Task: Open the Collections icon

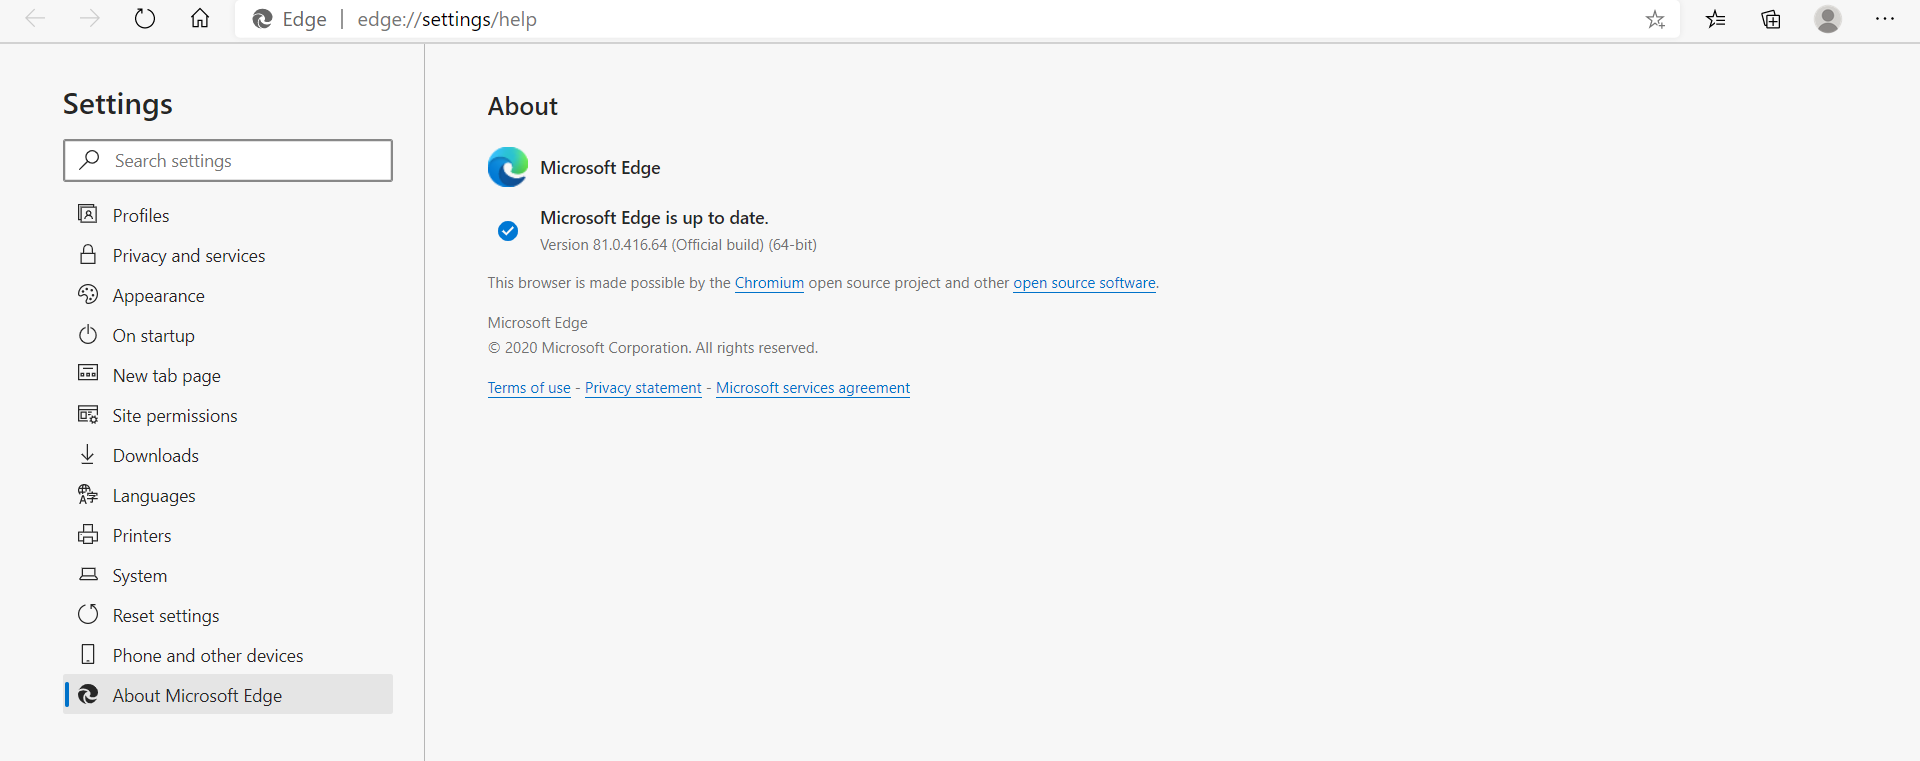Action: pos(1771,19)
